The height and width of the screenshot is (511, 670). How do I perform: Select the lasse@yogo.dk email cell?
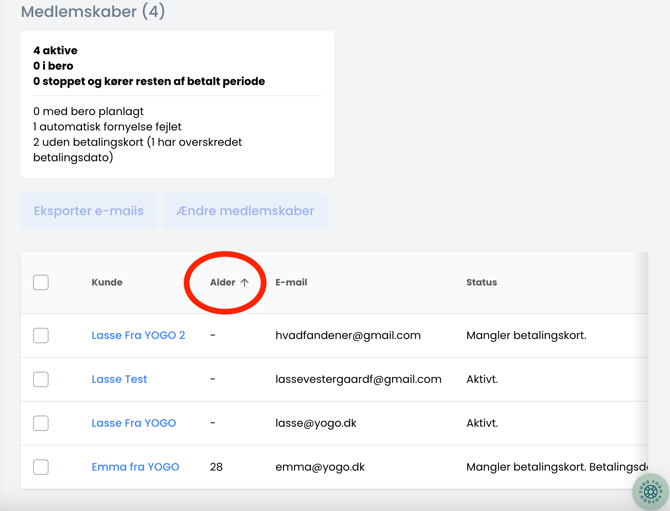coord(316,423)
